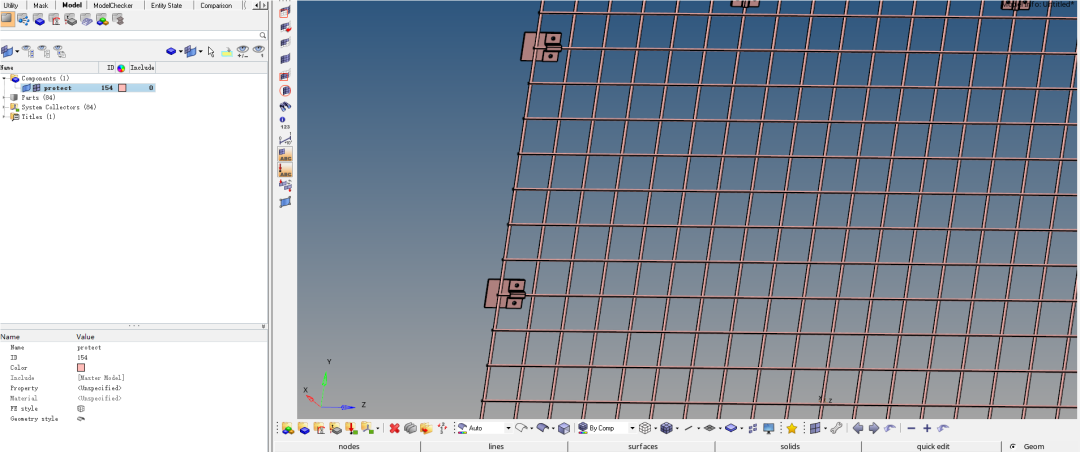Image resolution: width=1080 pixels, height=452 pixels.
Task: Toggle the show/hide eye with plus-minus icon
Action: tap(242, 51)
